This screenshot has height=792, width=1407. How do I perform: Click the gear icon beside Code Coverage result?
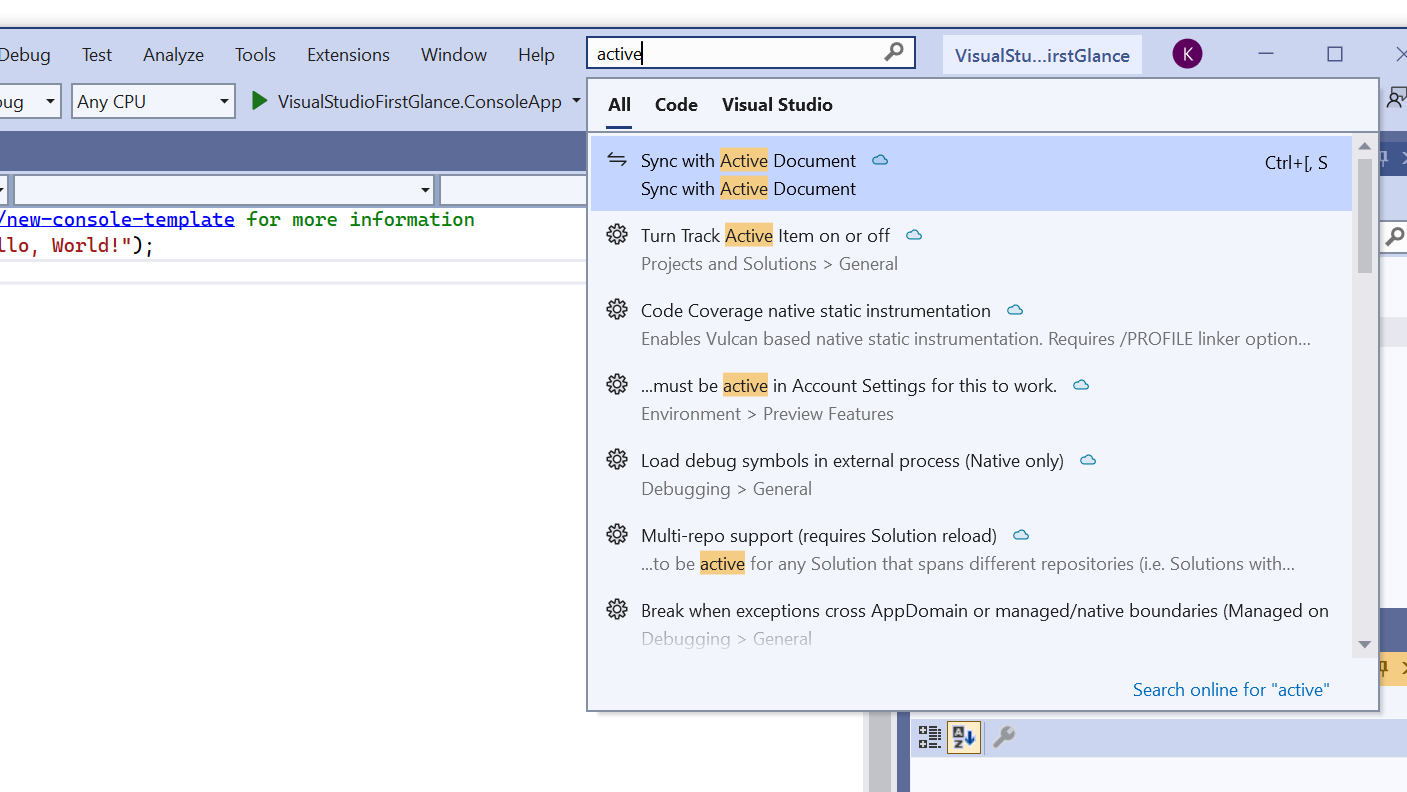click(617, 310)
